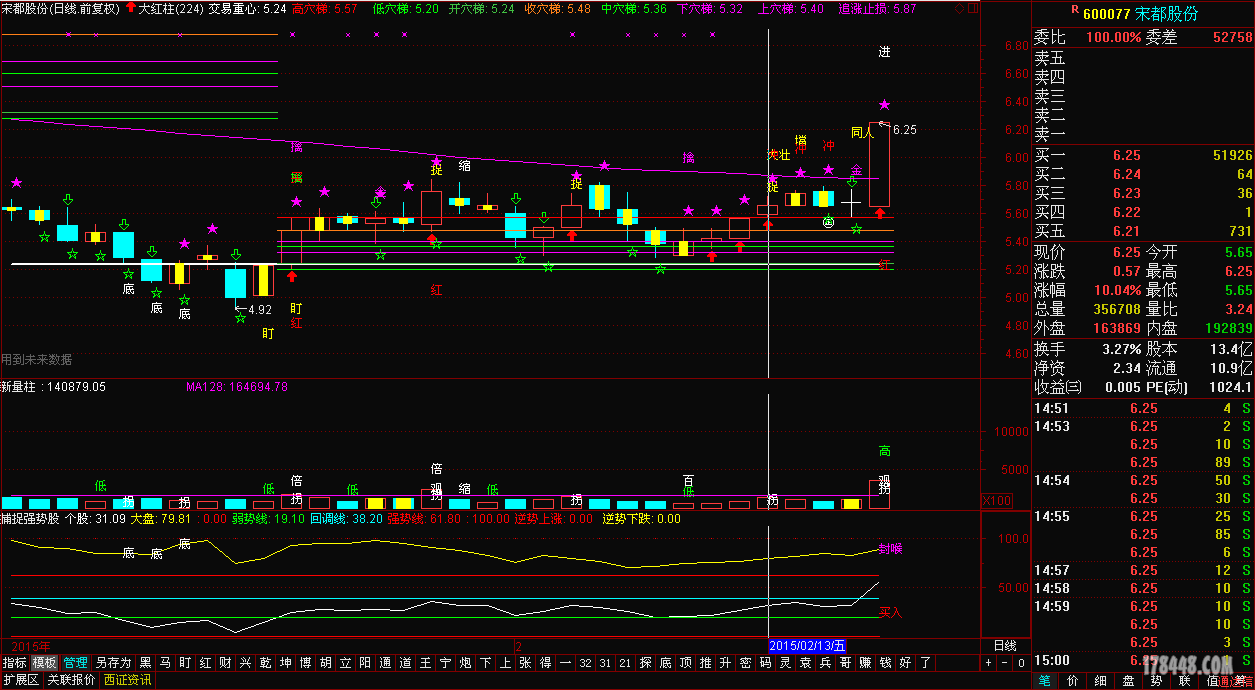
Task: Click the 用到未来数据 notice text
Action: click(x=37, y=360)
